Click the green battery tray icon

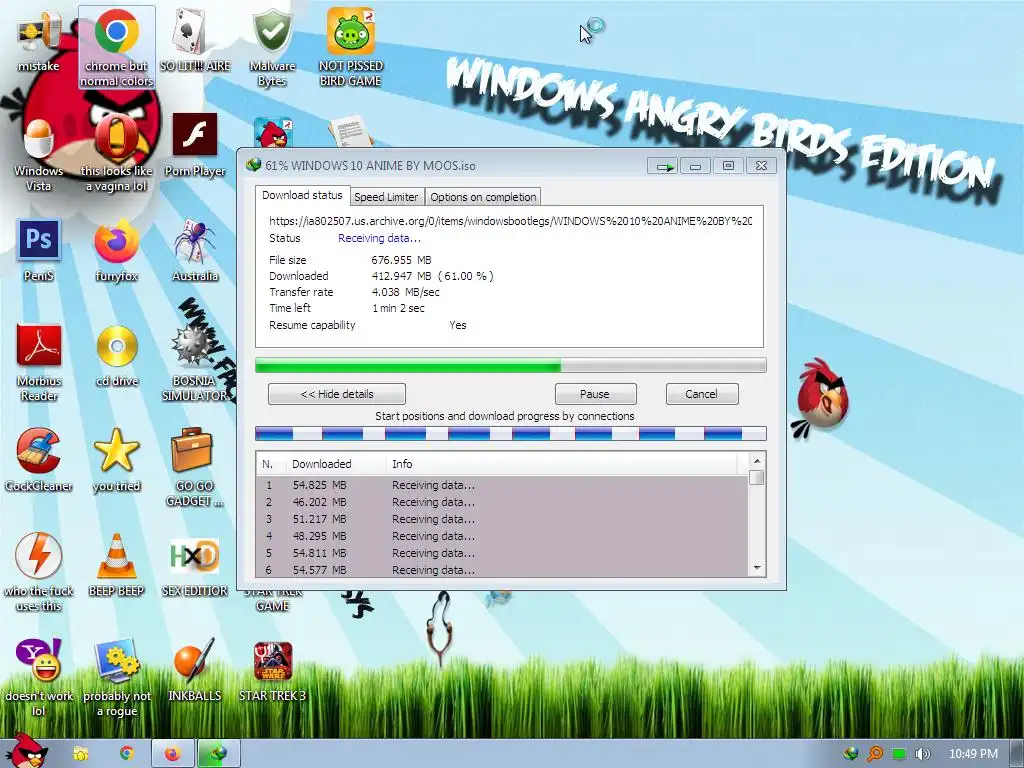pos(899,754)
